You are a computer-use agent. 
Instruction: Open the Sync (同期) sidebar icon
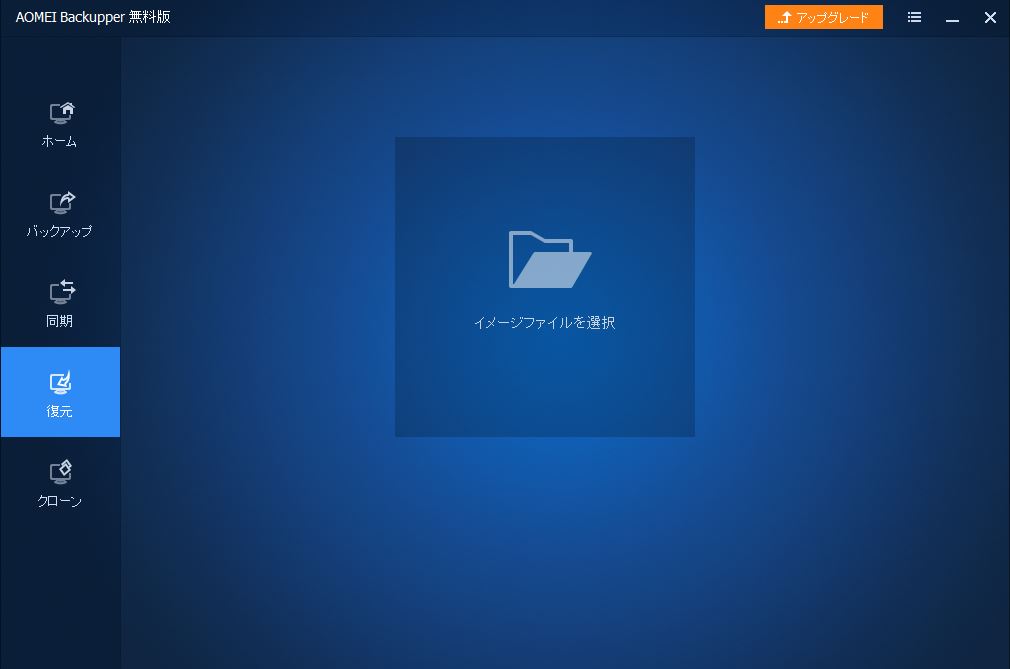click(62, 292)
